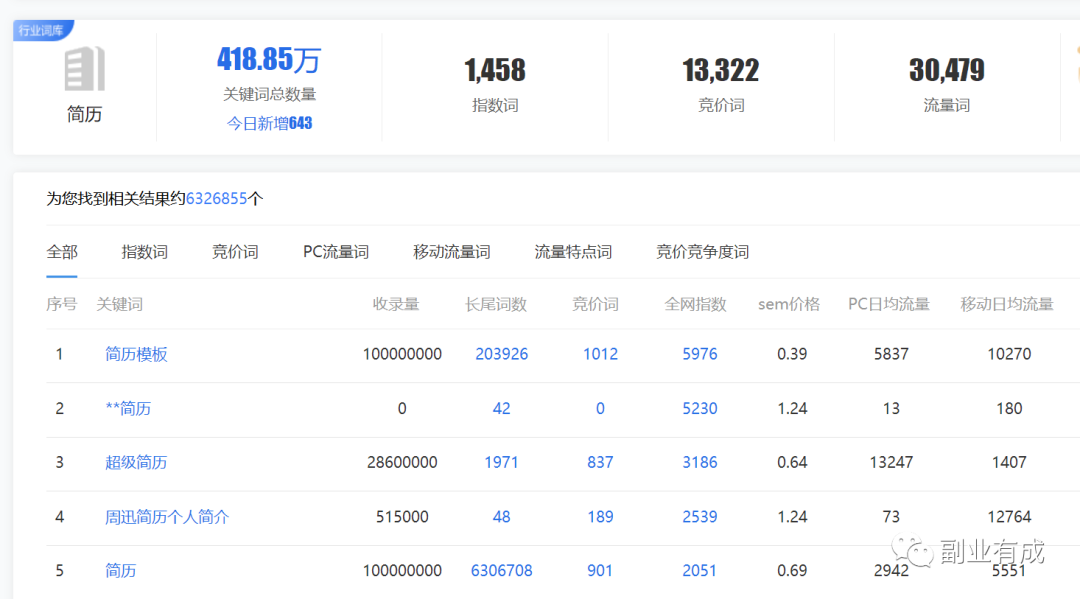Click index value 5976
The height and width of the screenshot is (599, 1080).
(700, 354)
